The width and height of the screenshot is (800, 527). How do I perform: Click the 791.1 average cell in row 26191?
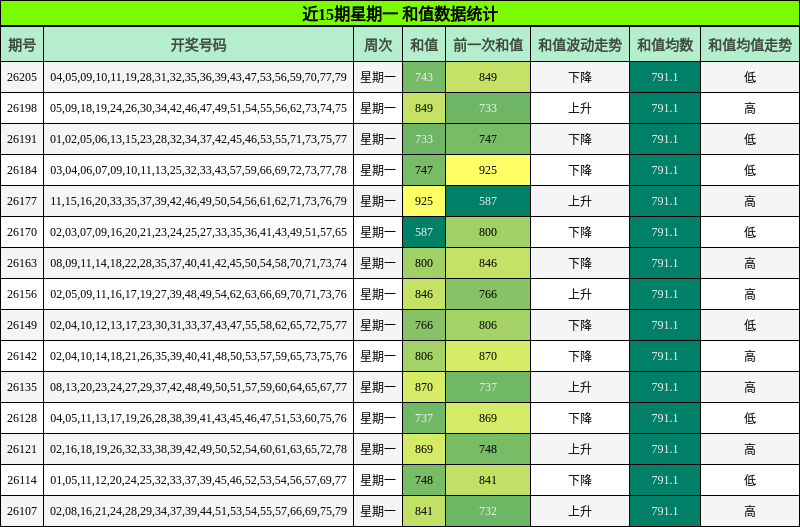pos(665,139)
